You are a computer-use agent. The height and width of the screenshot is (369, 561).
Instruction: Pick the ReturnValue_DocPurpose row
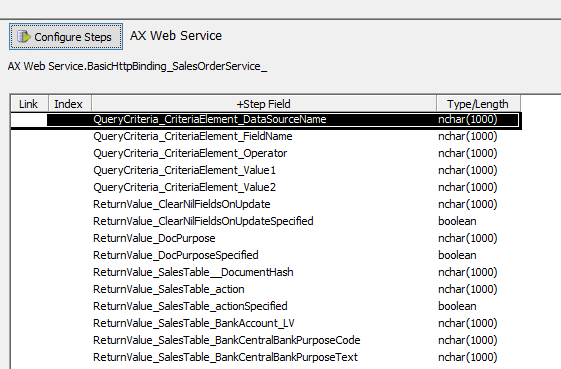click(x=266, y=238)
